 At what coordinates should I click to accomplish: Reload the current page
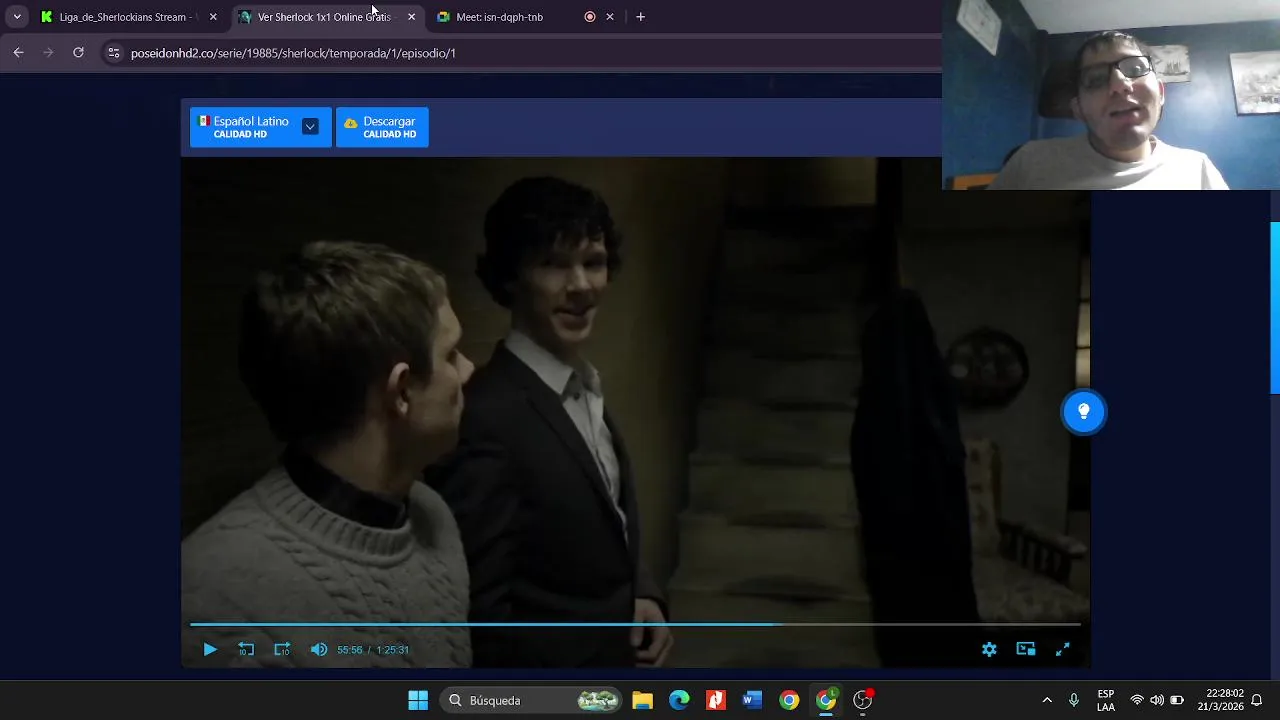coord(78,53)
